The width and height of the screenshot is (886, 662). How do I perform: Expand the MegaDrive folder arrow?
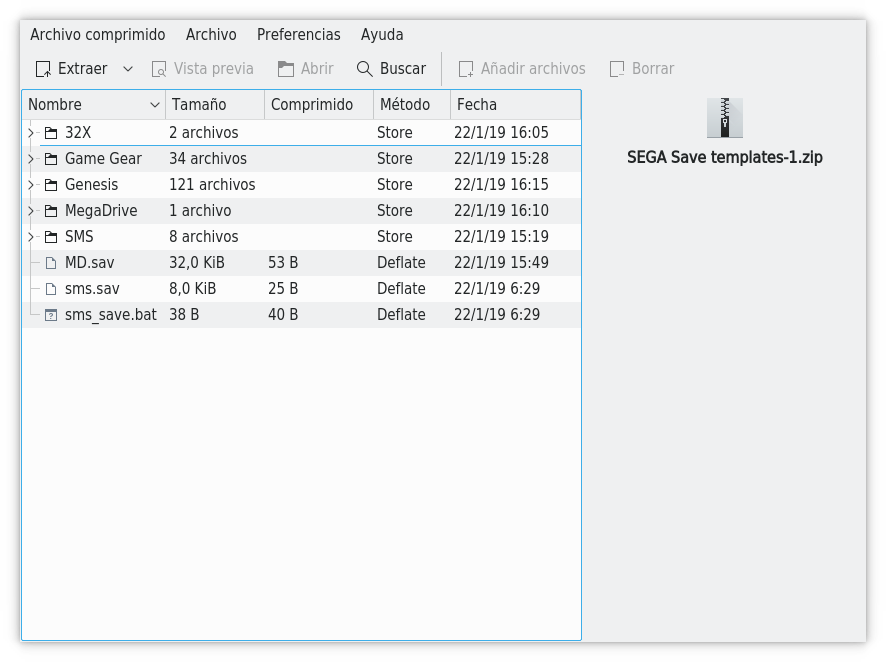31,211
